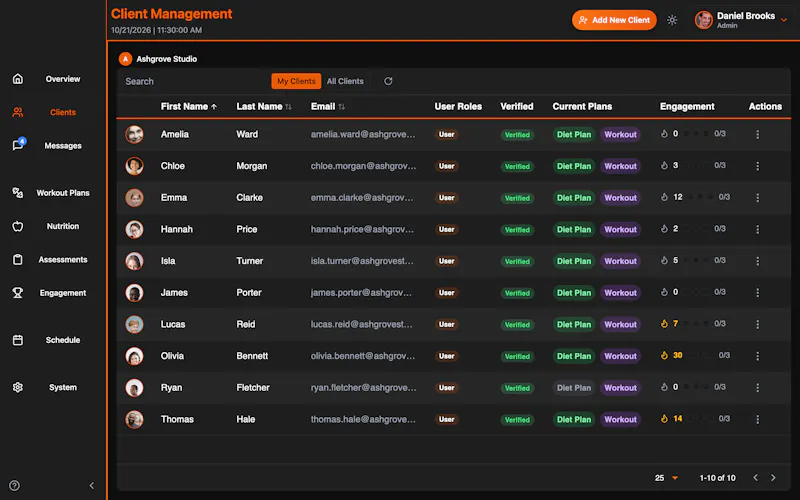
Task: Click Daniel Brooks profile avatar
Action: coord(704,20)
